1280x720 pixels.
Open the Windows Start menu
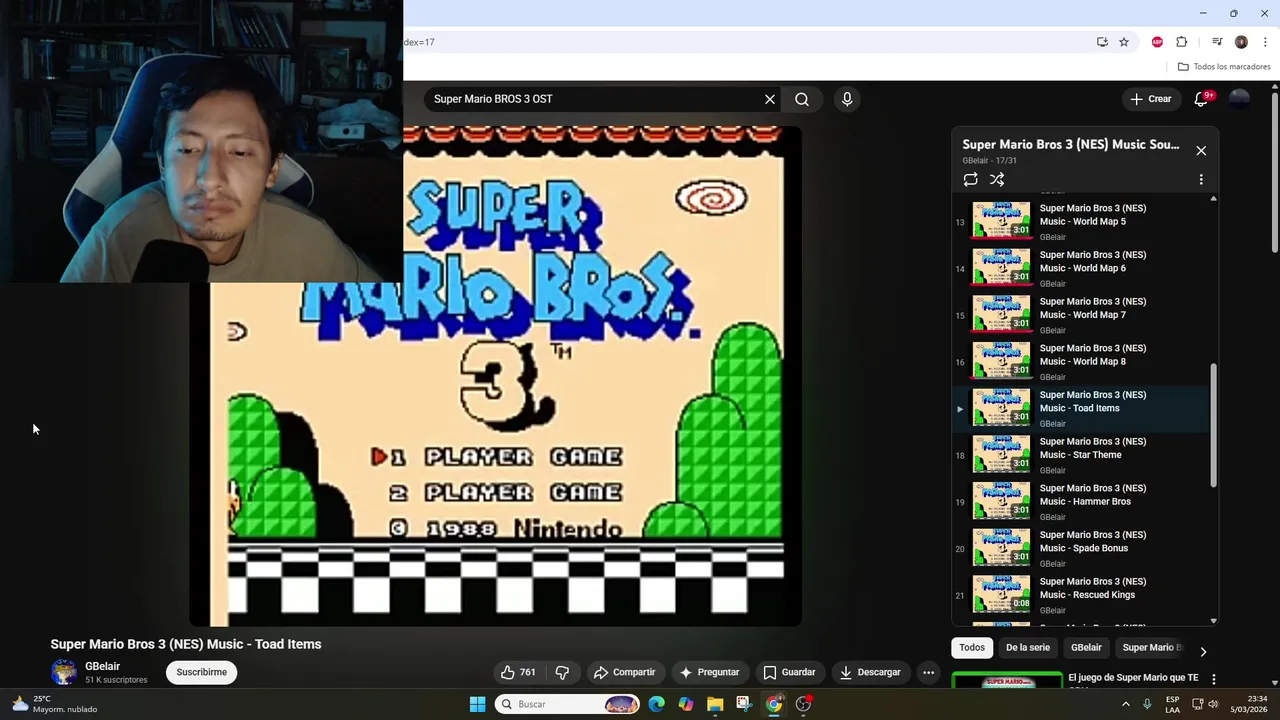click(x=477, y=704)
